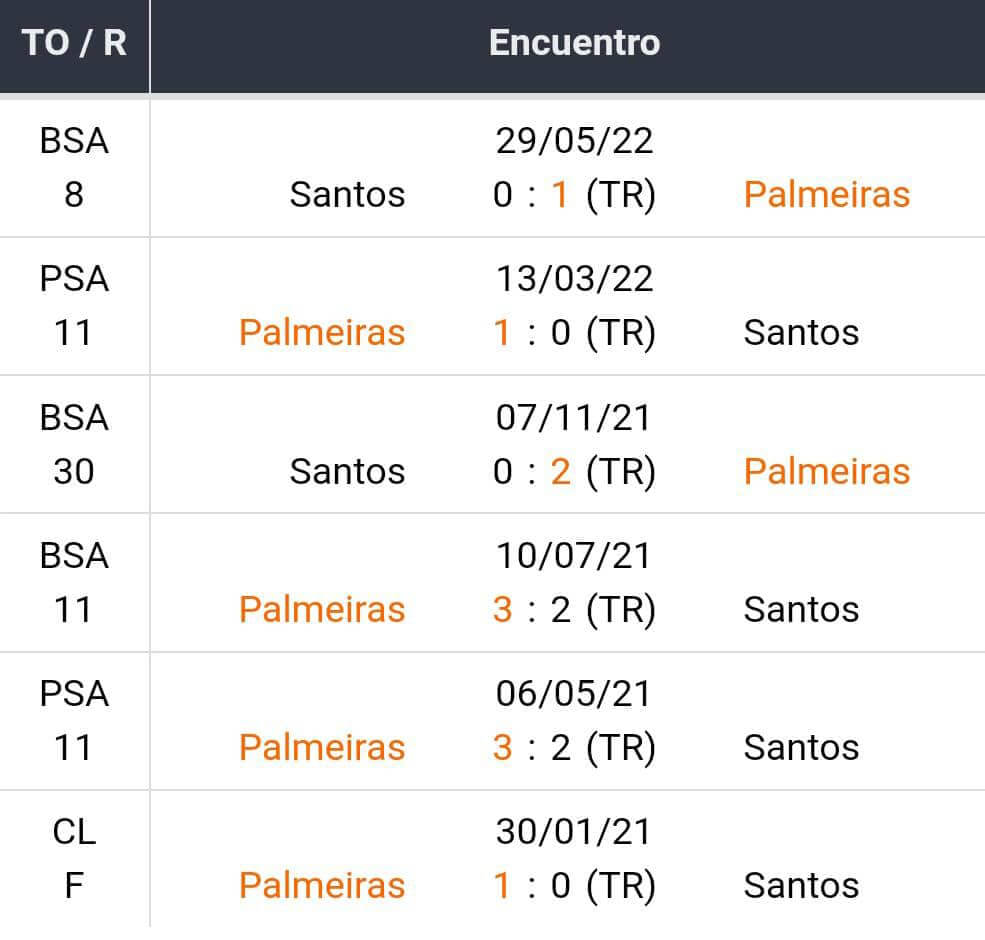
Task: Select Santos in the 13/03/22 match
Action: (801, 332)
